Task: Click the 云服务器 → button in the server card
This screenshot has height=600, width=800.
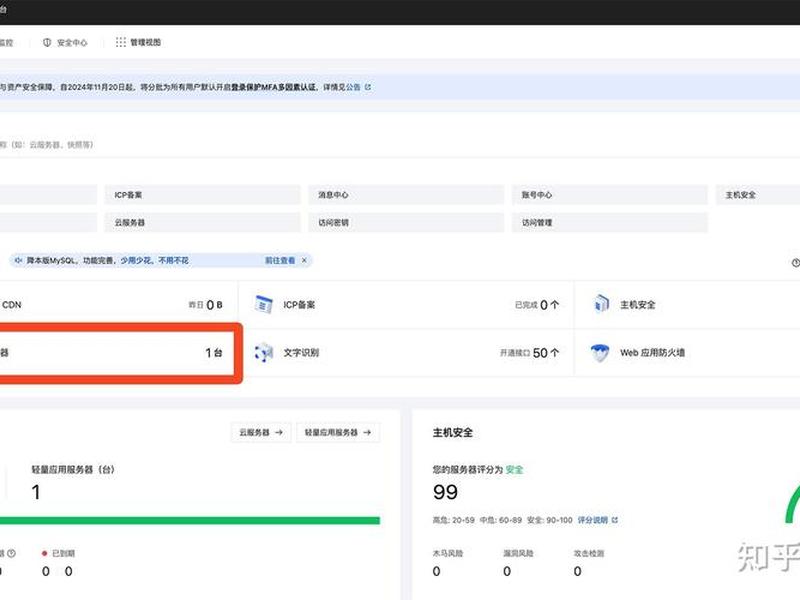Action: point(261,433)
